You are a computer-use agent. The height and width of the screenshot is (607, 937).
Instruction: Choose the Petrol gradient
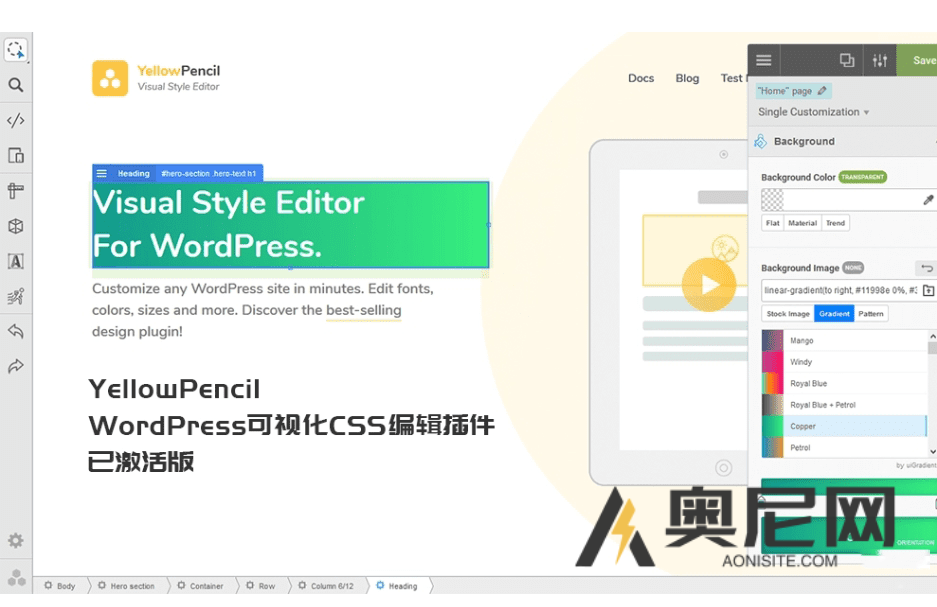(844, 447)
